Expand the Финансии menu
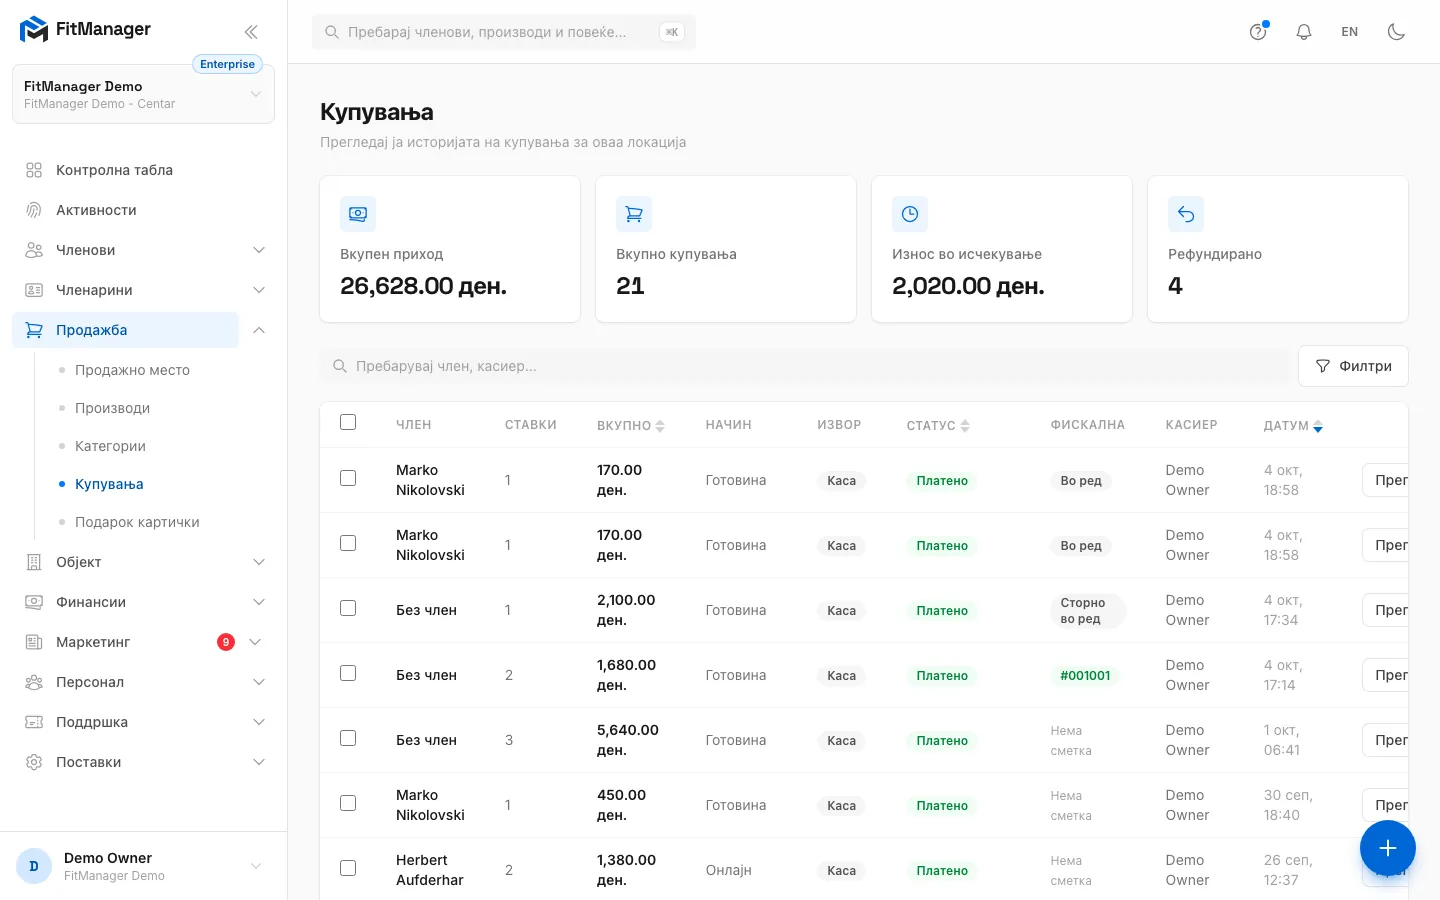The width and height of the screenshot is (1440, 900). (x=259, y=602)
